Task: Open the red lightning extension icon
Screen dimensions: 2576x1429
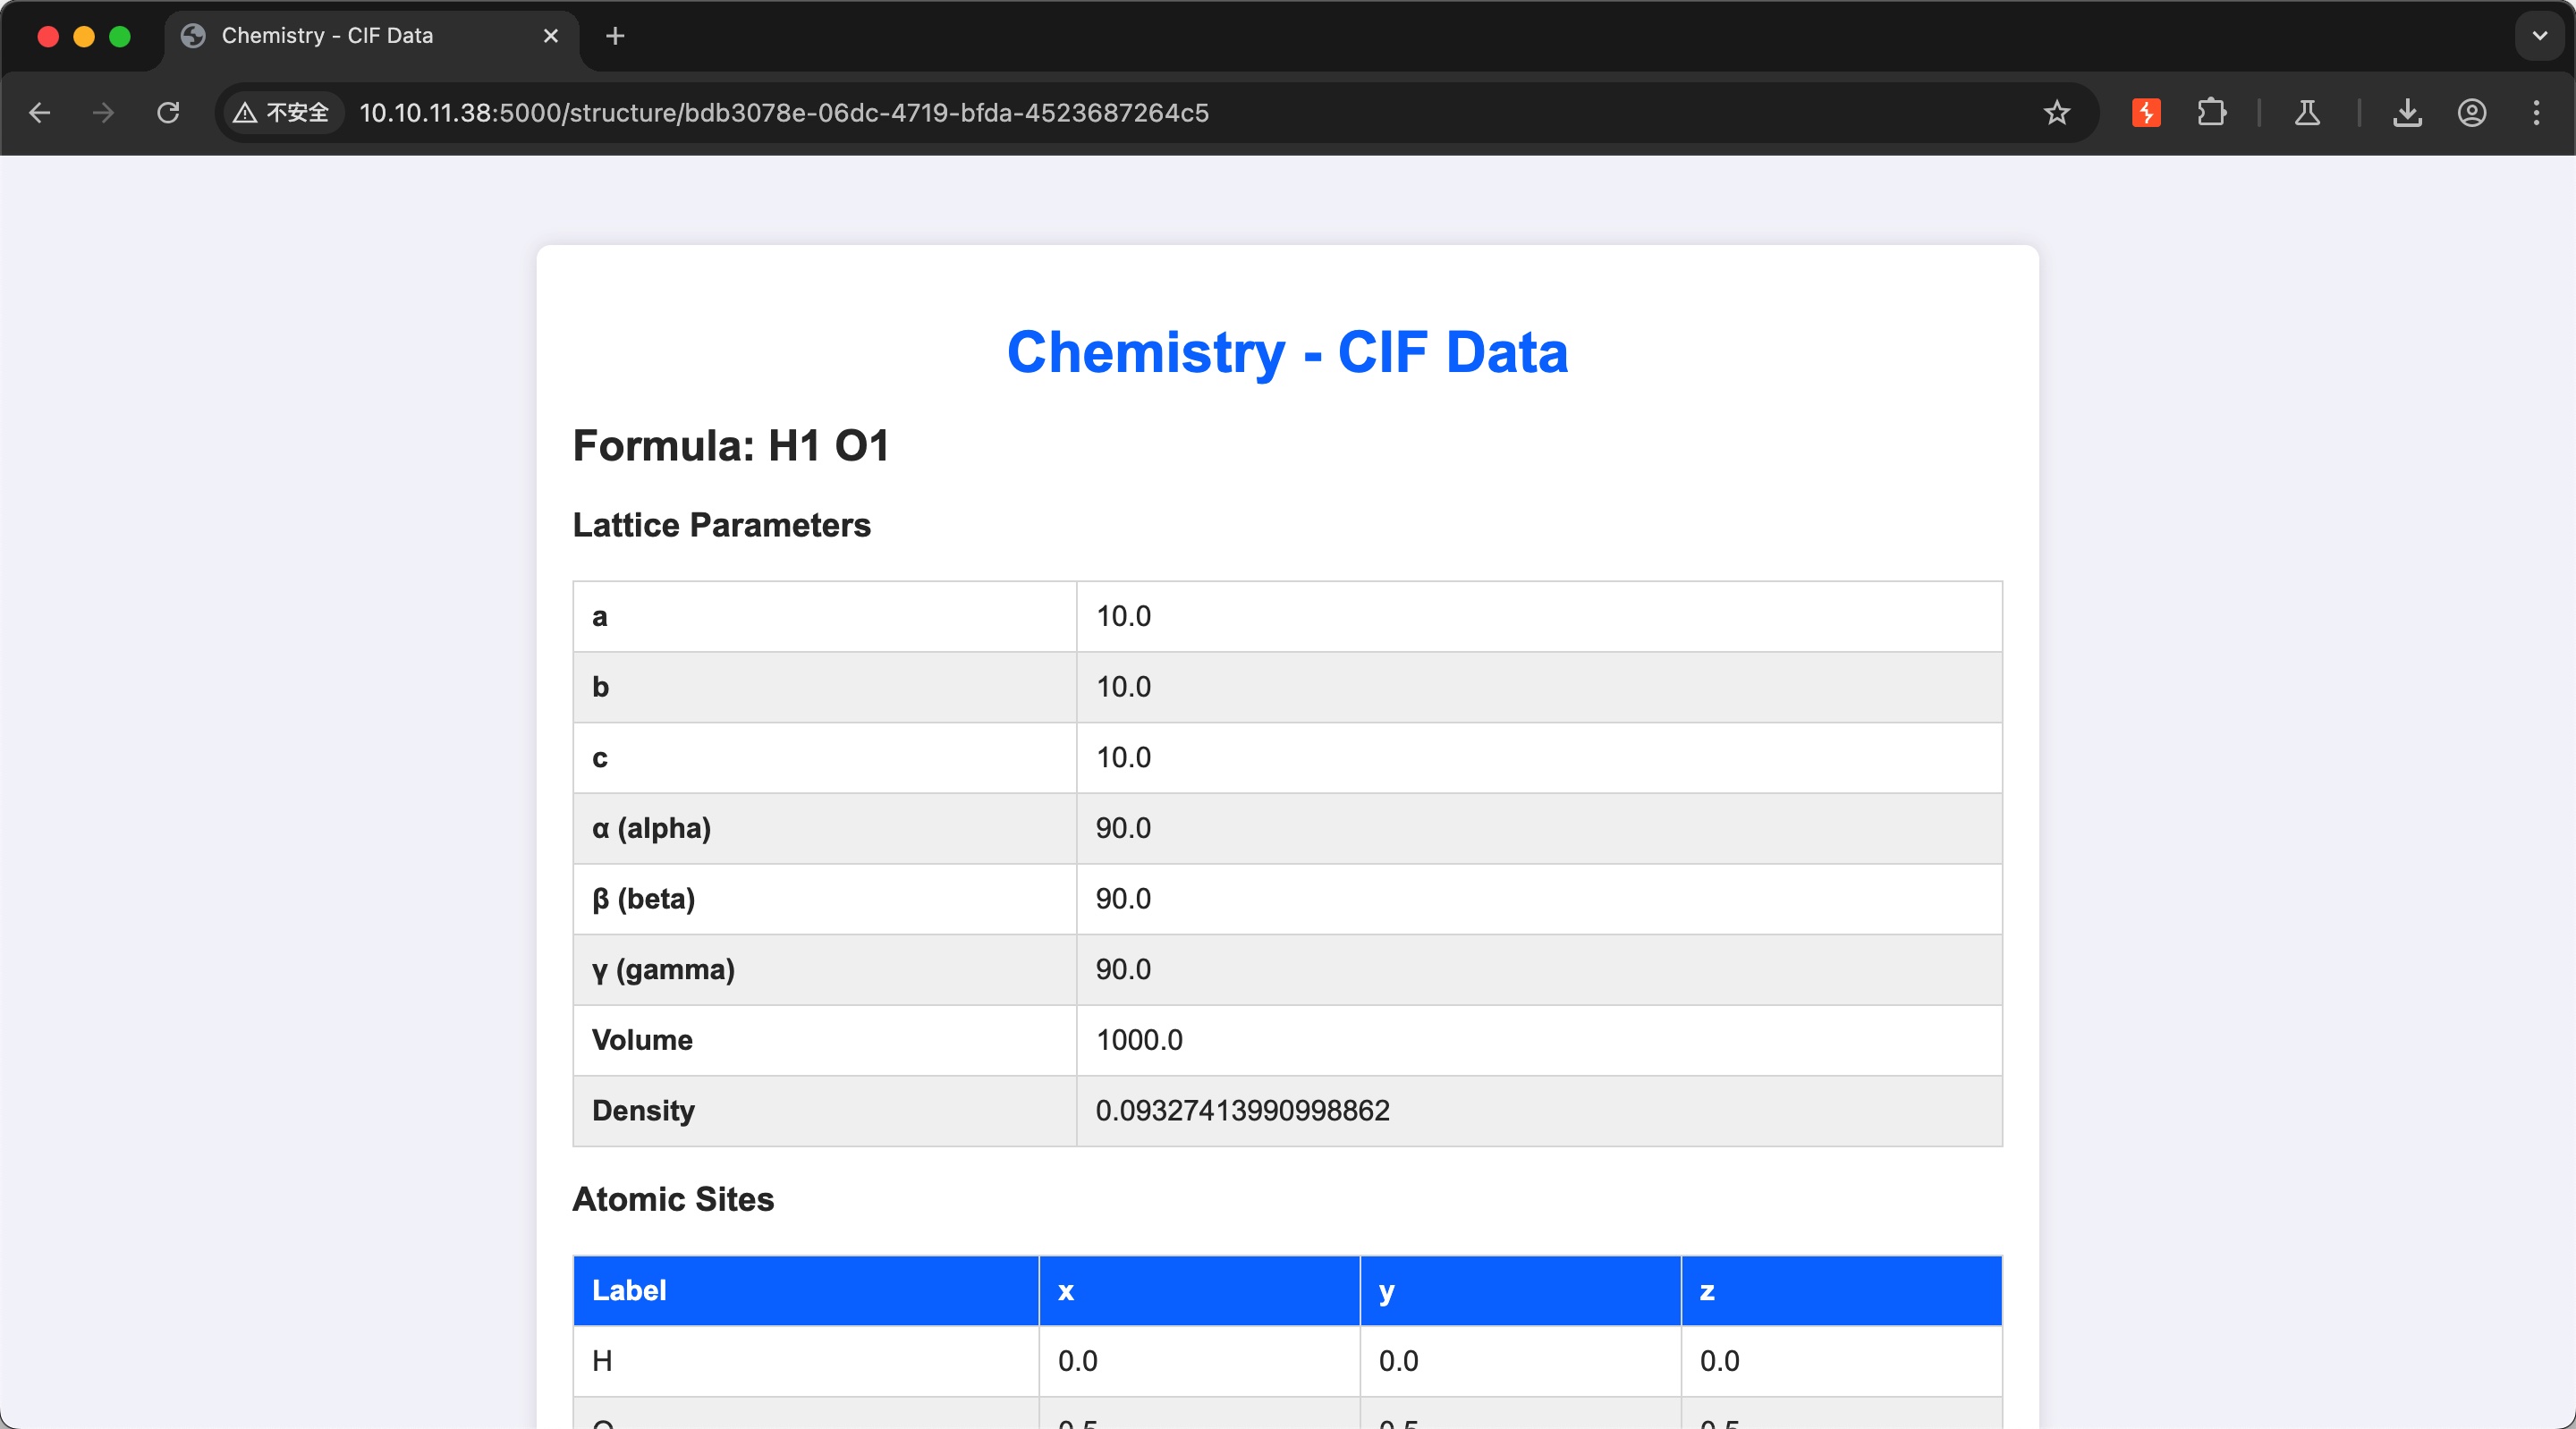Action: pyautogui.click(x=2146, y=113)
